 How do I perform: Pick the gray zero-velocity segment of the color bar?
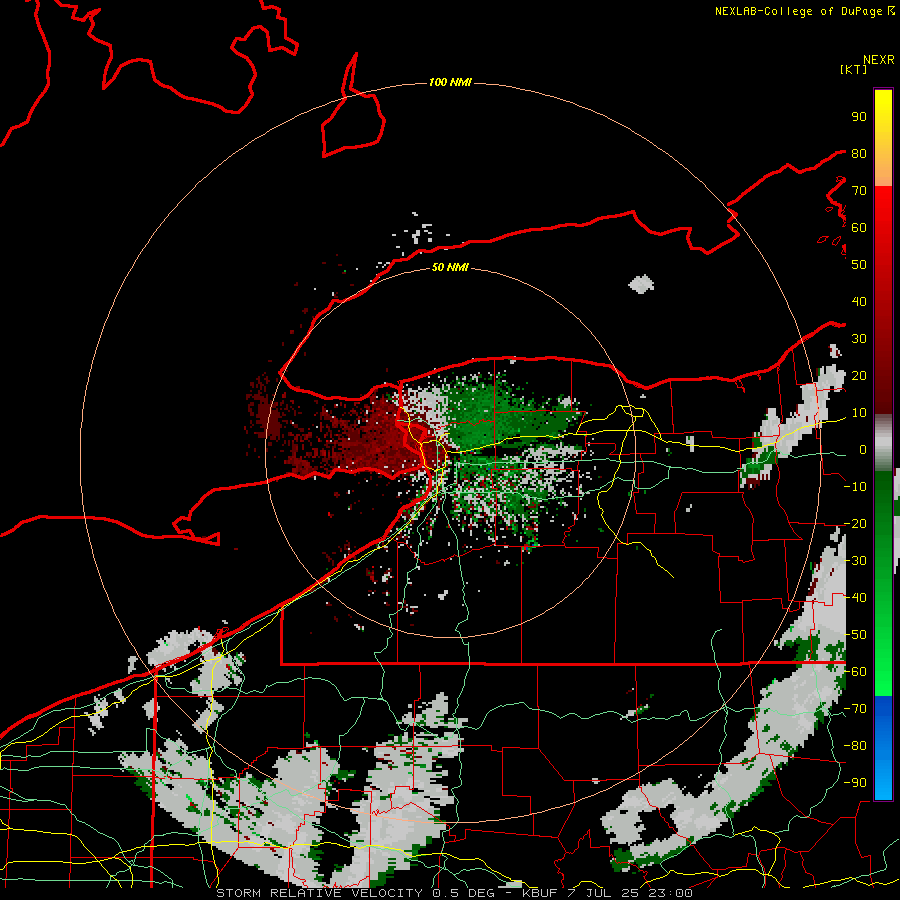883,443
